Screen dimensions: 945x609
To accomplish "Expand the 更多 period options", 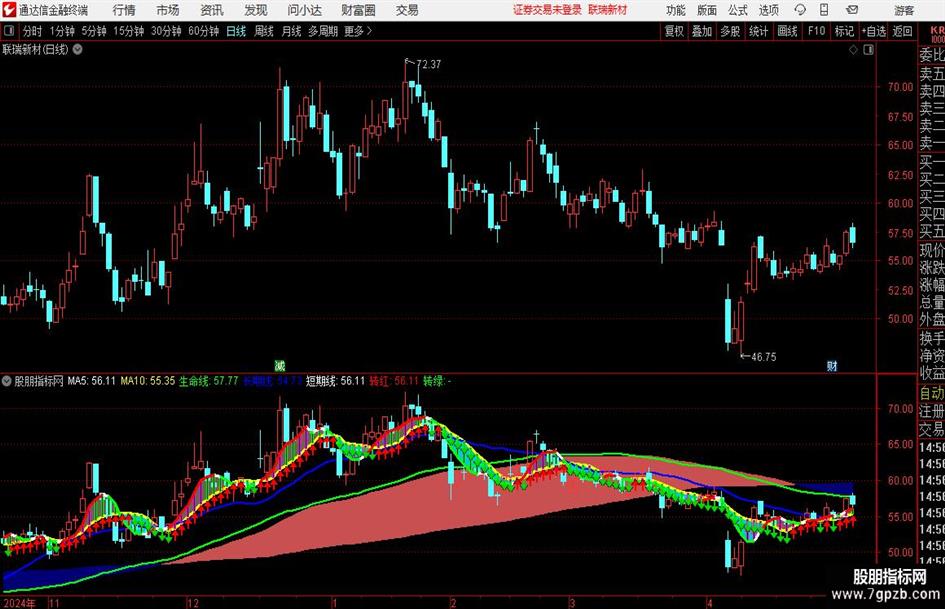I will [x=358, y=31].
